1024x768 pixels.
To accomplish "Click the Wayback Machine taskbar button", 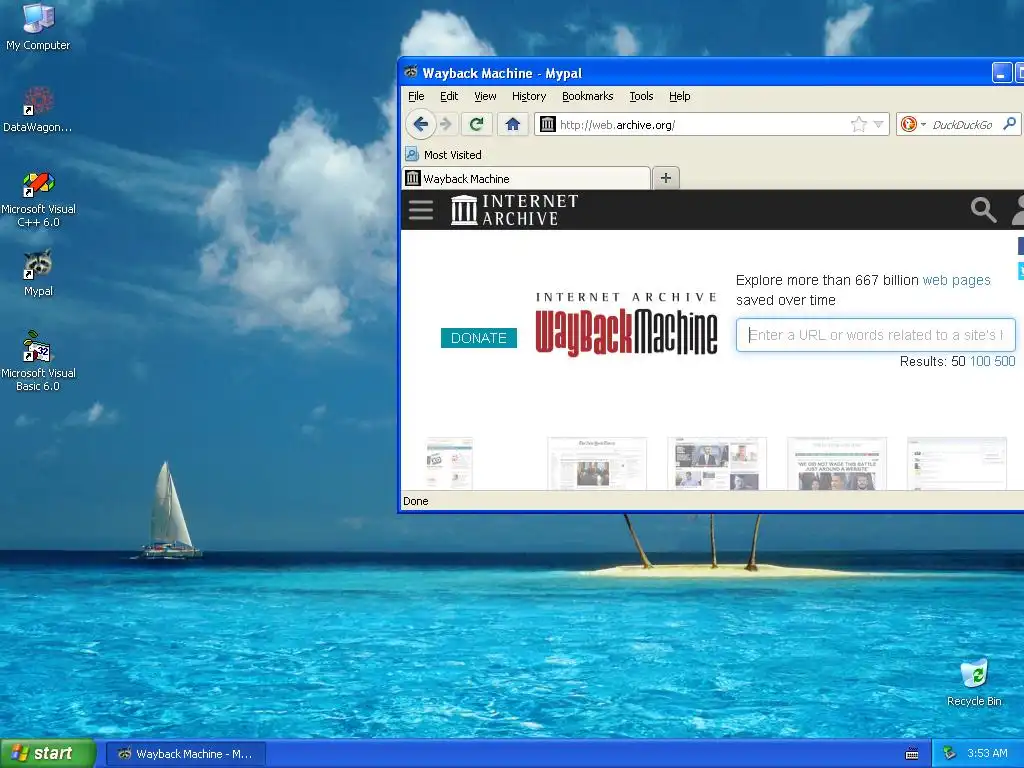I will [x=186, y=754].
